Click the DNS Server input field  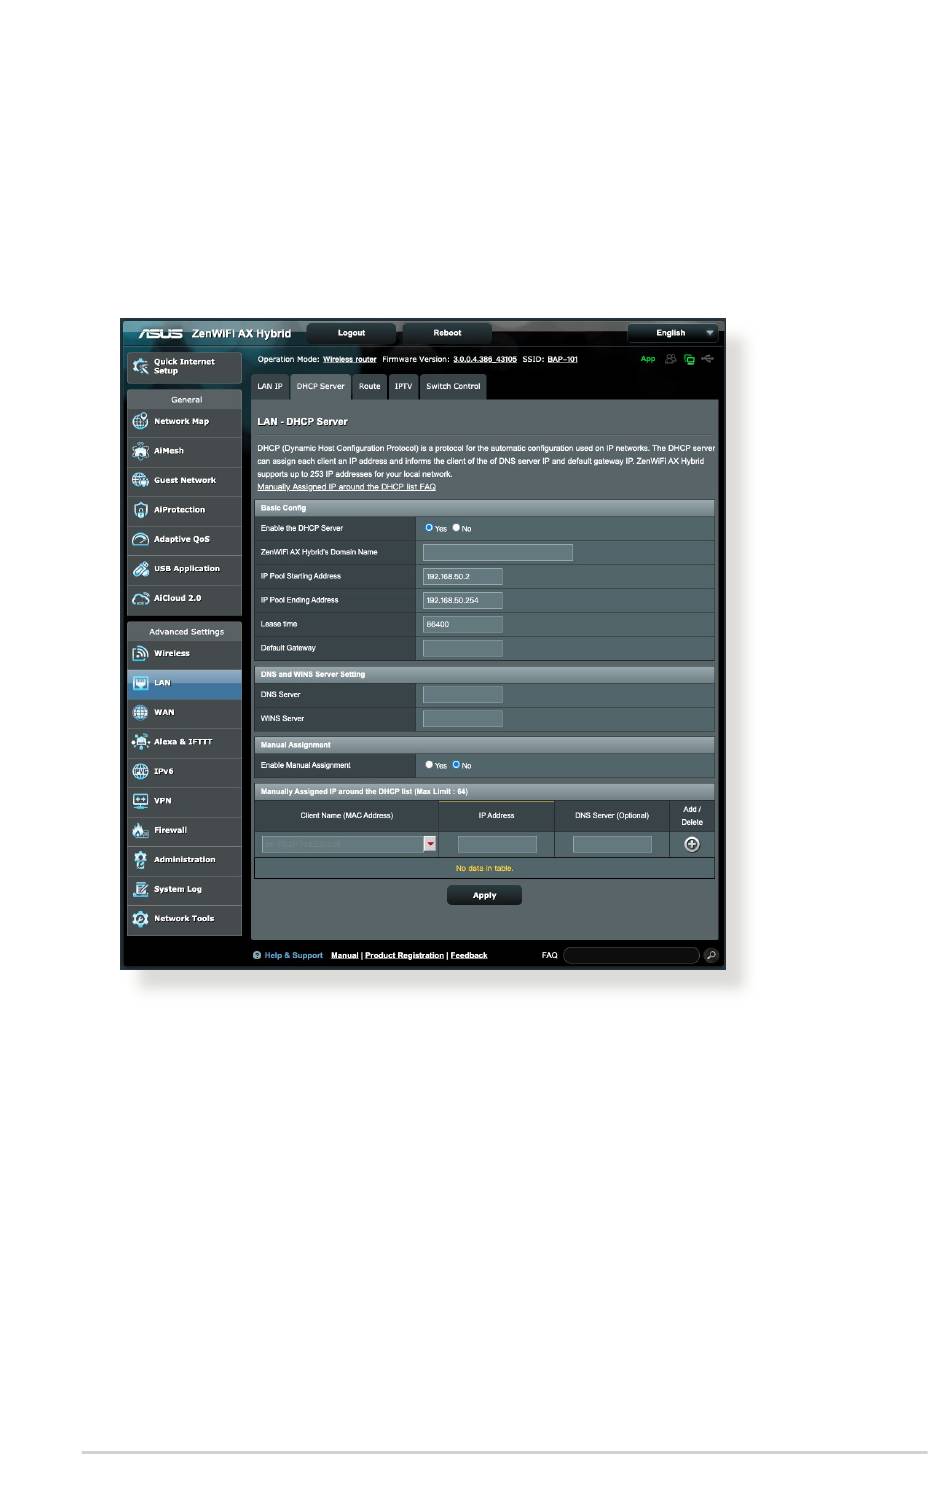(463, 694)
